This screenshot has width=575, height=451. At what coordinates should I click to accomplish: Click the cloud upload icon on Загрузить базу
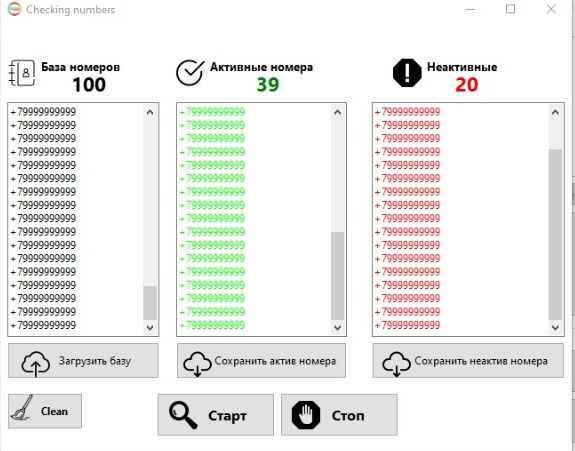(x=36, y=363)
